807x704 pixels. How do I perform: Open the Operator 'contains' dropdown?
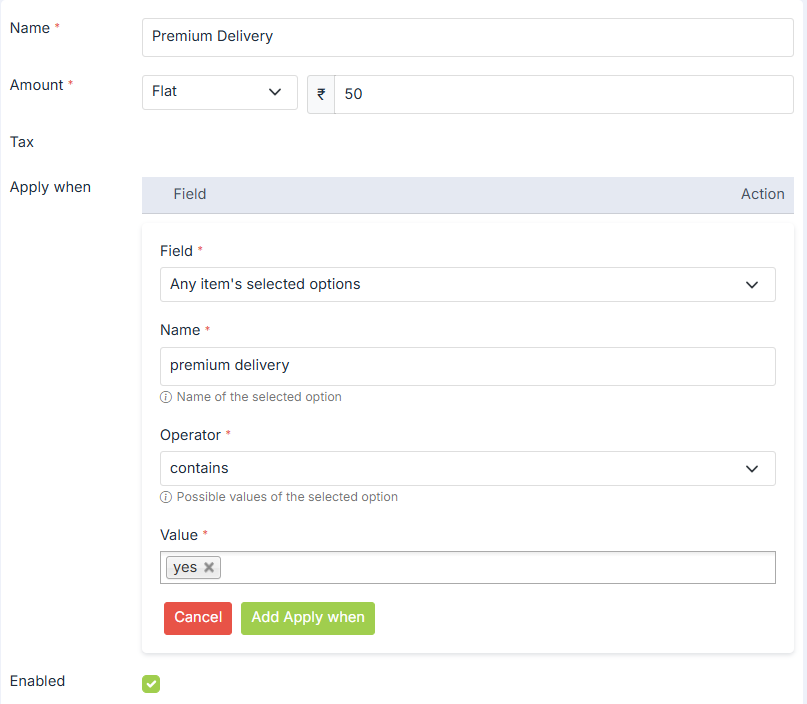[467, 469]
